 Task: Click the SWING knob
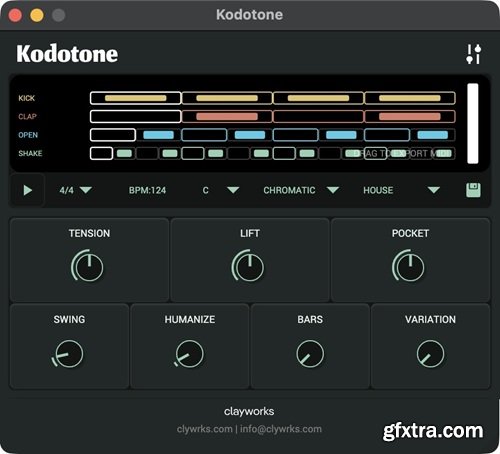68,354
